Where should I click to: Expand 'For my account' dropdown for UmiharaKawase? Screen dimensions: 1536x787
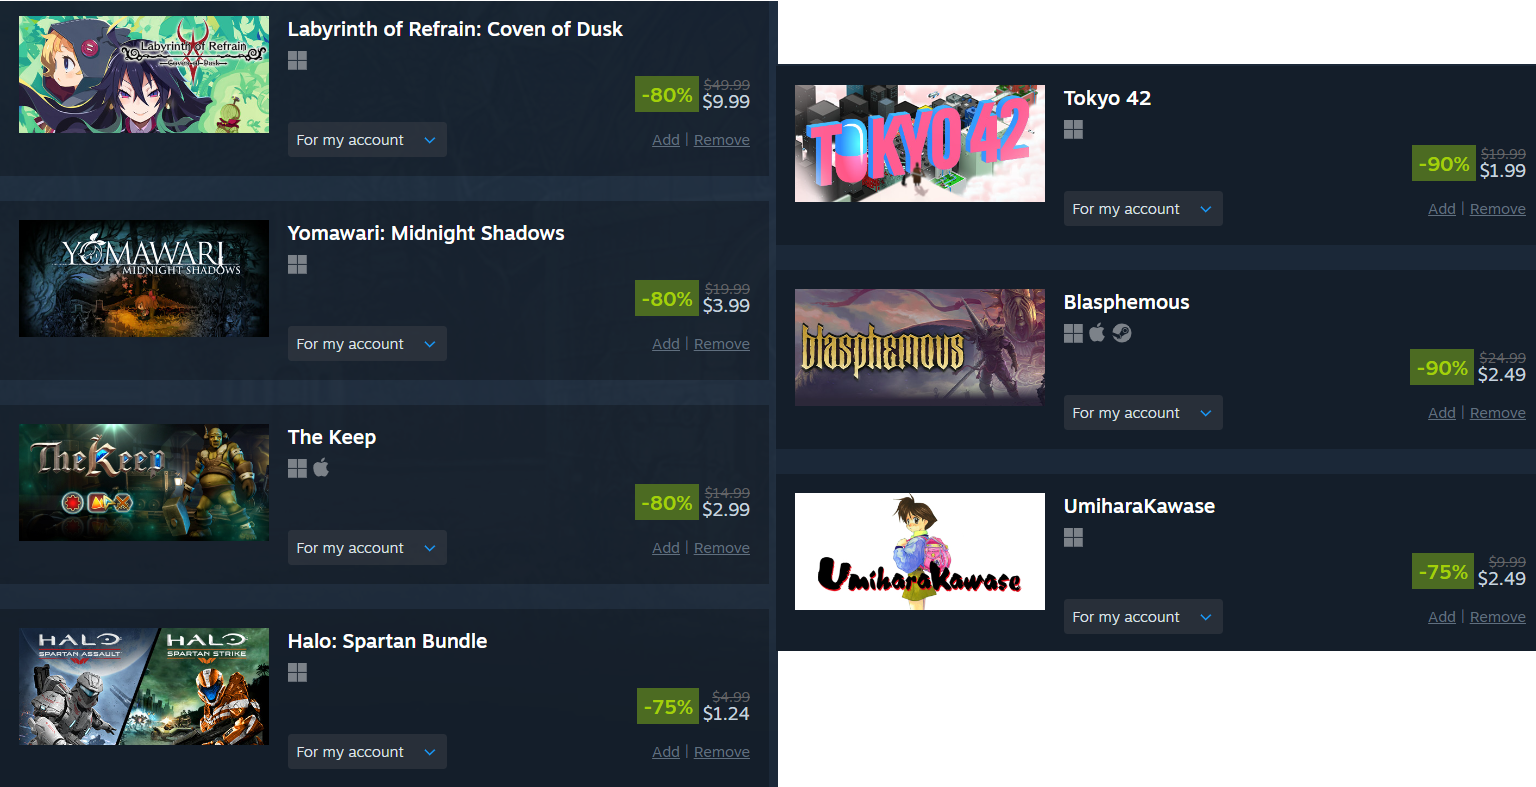[1143, 617]
